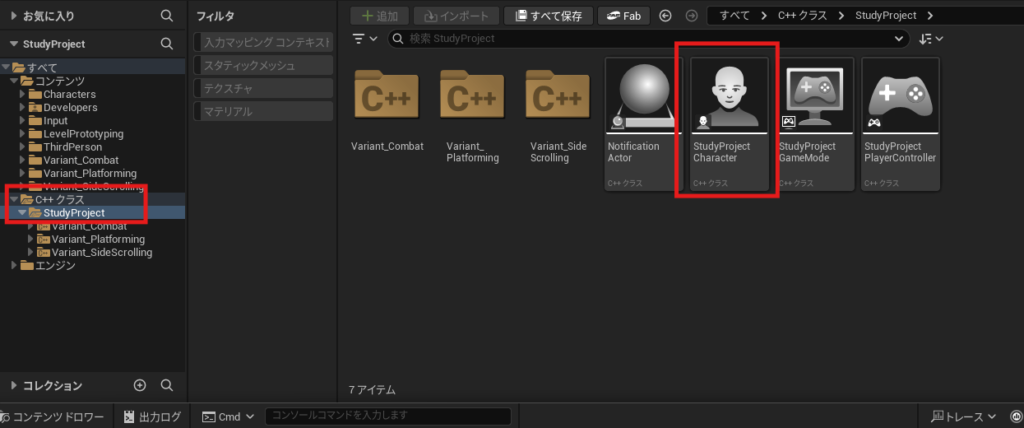Viewport: 1024px width, 428px height.
Task: Open sort settings icon right of search
Action: pos(931,39)
